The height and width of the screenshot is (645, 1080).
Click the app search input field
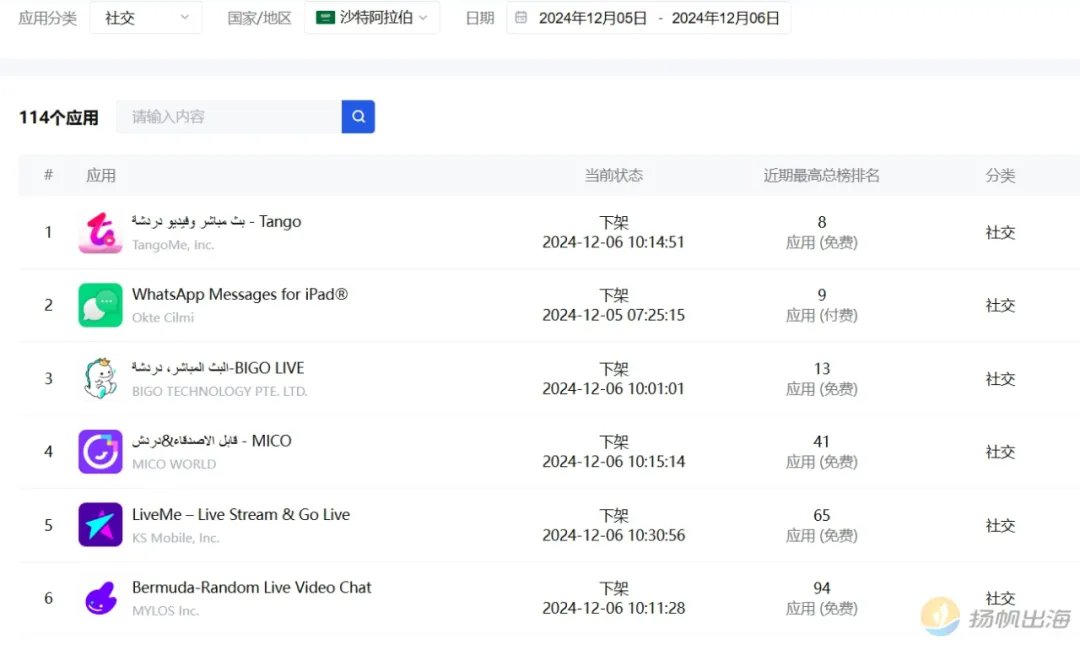point(229,117)
